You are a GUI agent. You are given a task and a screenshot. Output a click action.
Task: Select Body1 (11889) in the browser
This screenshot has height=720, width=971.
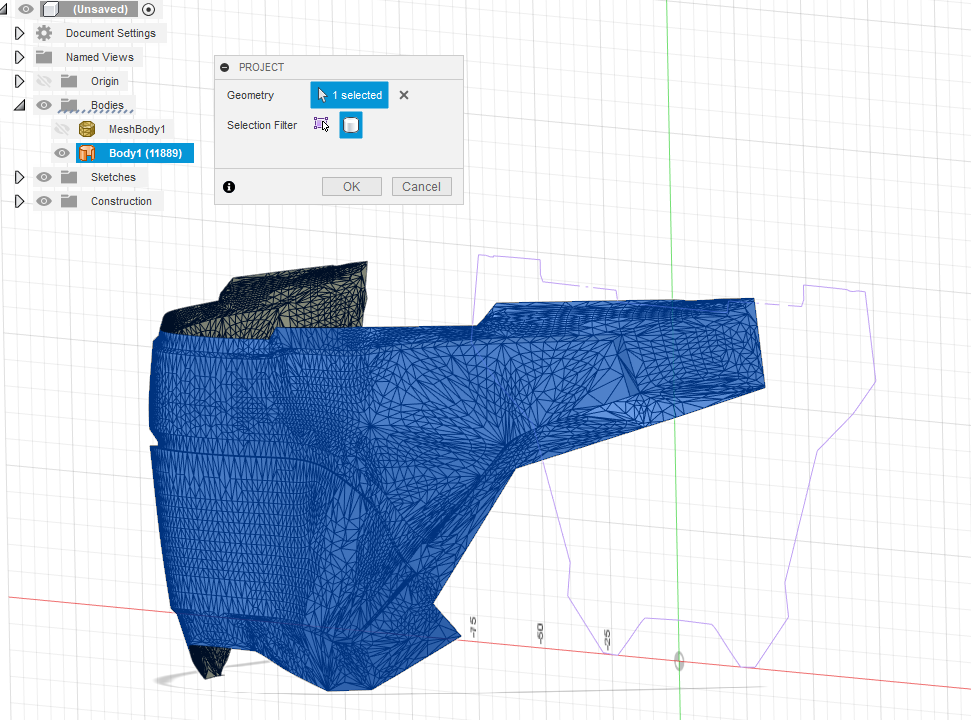[x=146, y=153]
